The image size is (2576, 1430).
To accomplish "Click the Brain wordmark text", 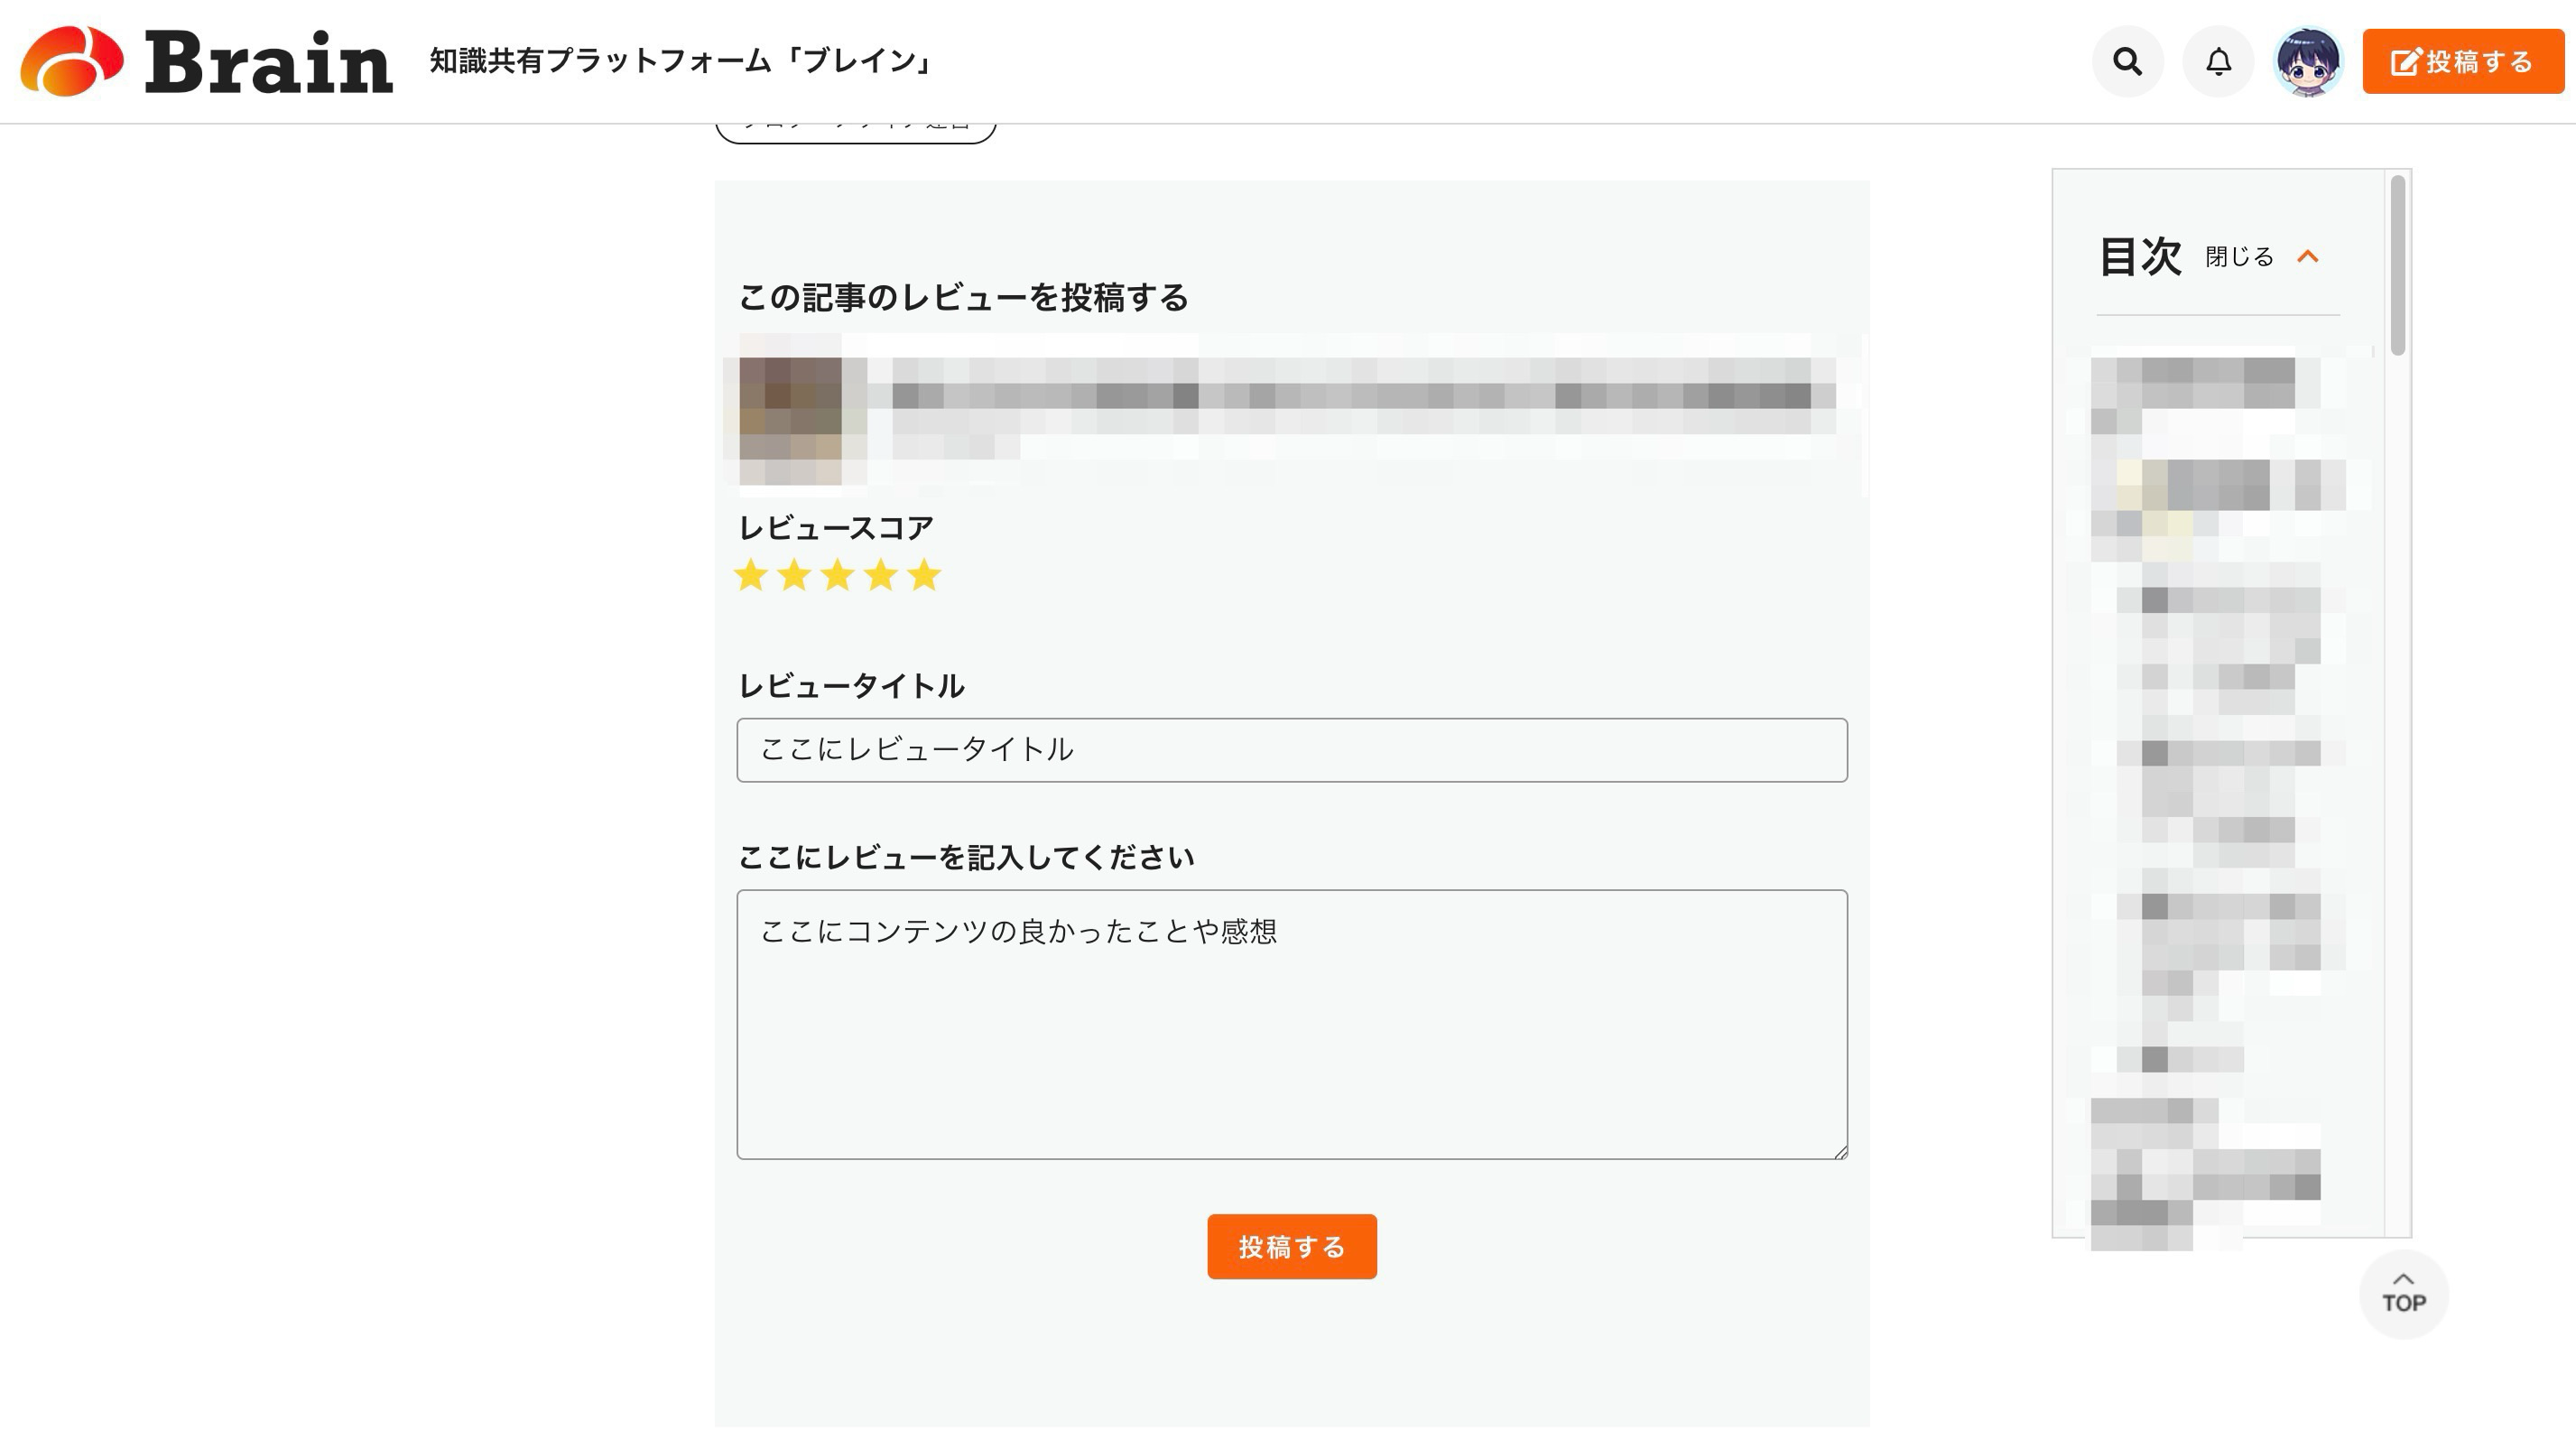I will click(x=268, y=62).
